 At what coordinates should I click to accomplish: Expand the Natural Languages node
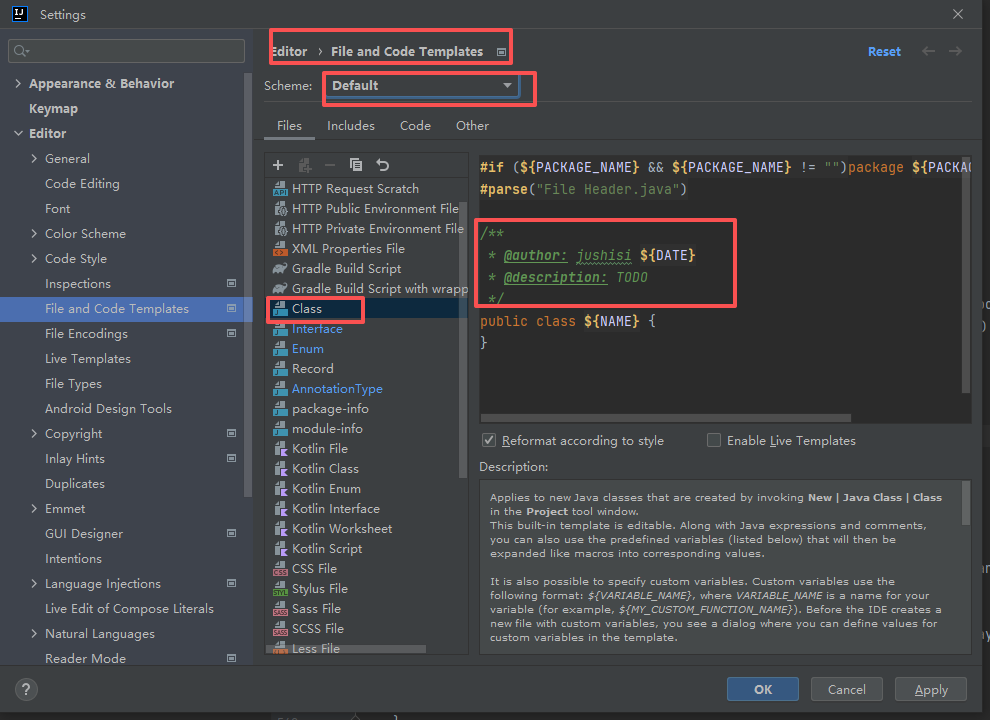[34, 633]
